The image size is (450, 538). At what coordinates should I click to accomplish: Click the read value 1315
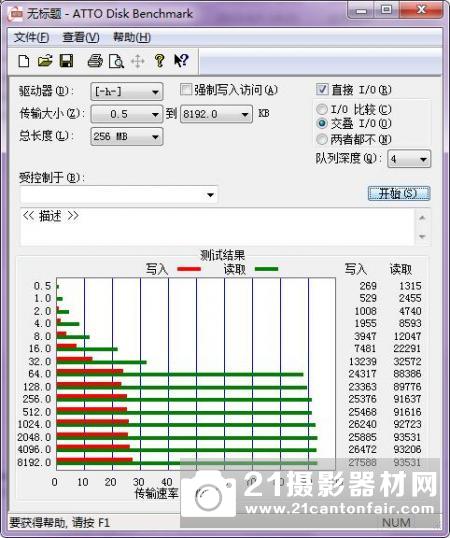click(x=410, y=286)
